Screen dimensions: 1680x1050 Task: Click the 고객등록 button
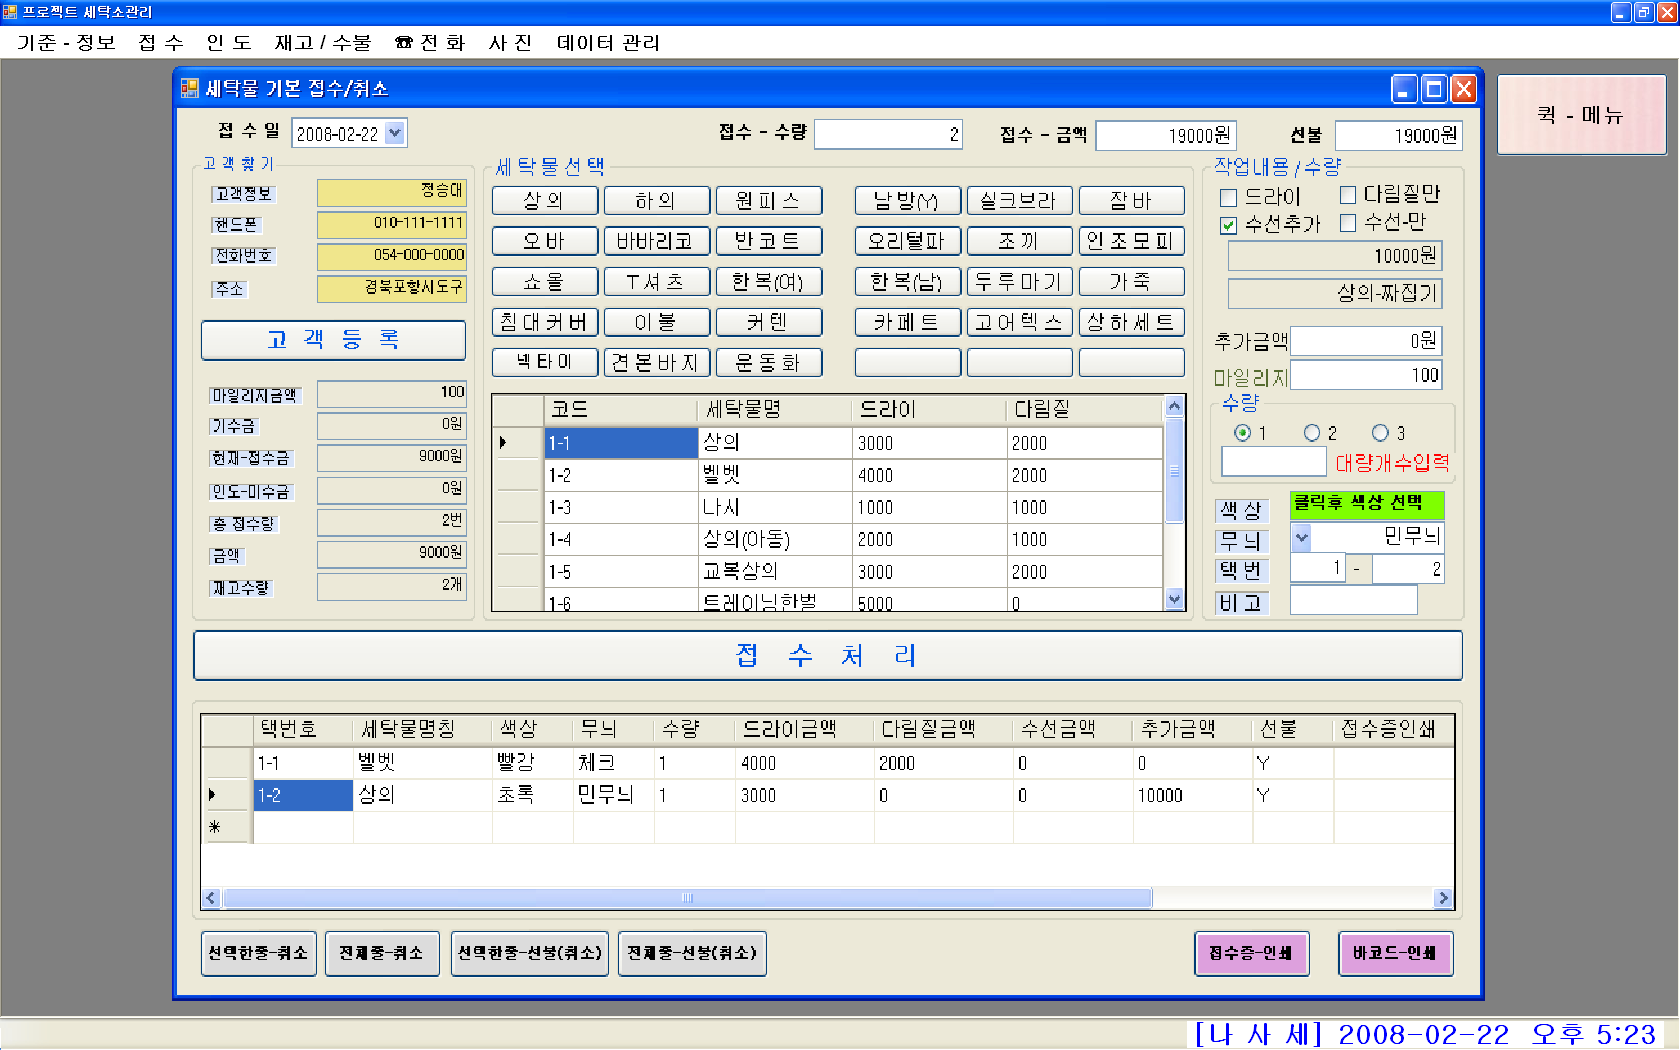[333, 340]
